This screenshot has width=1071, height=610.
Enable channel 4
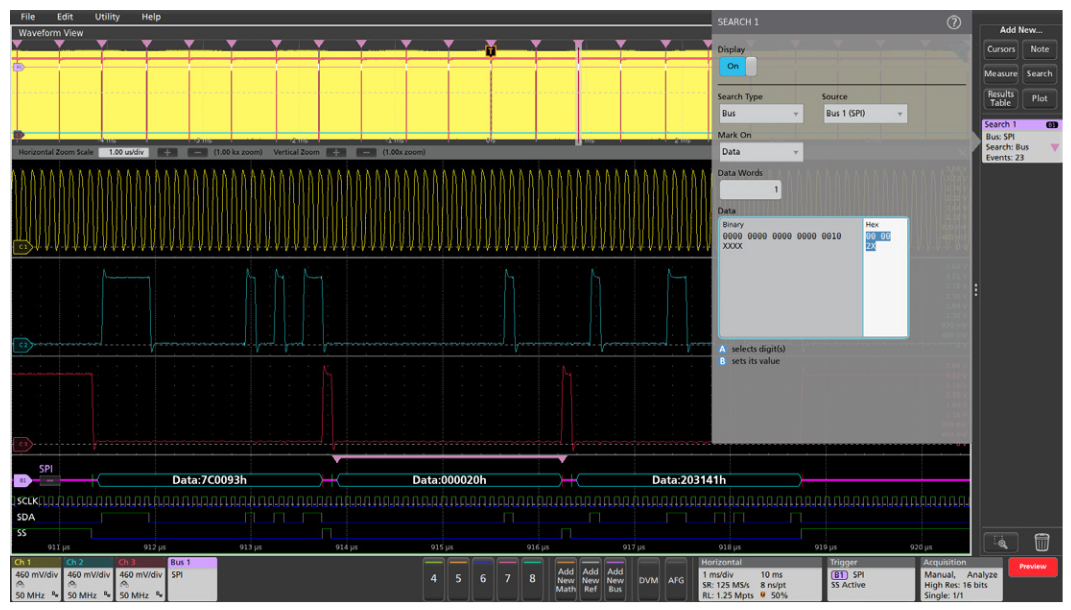433,579
